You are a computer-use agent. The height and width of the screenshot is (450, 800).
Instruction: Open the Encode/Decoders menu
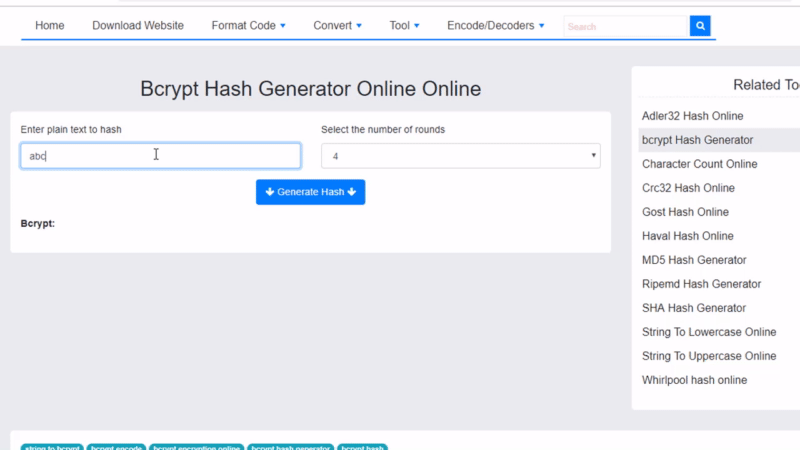(x=496, y=26)
